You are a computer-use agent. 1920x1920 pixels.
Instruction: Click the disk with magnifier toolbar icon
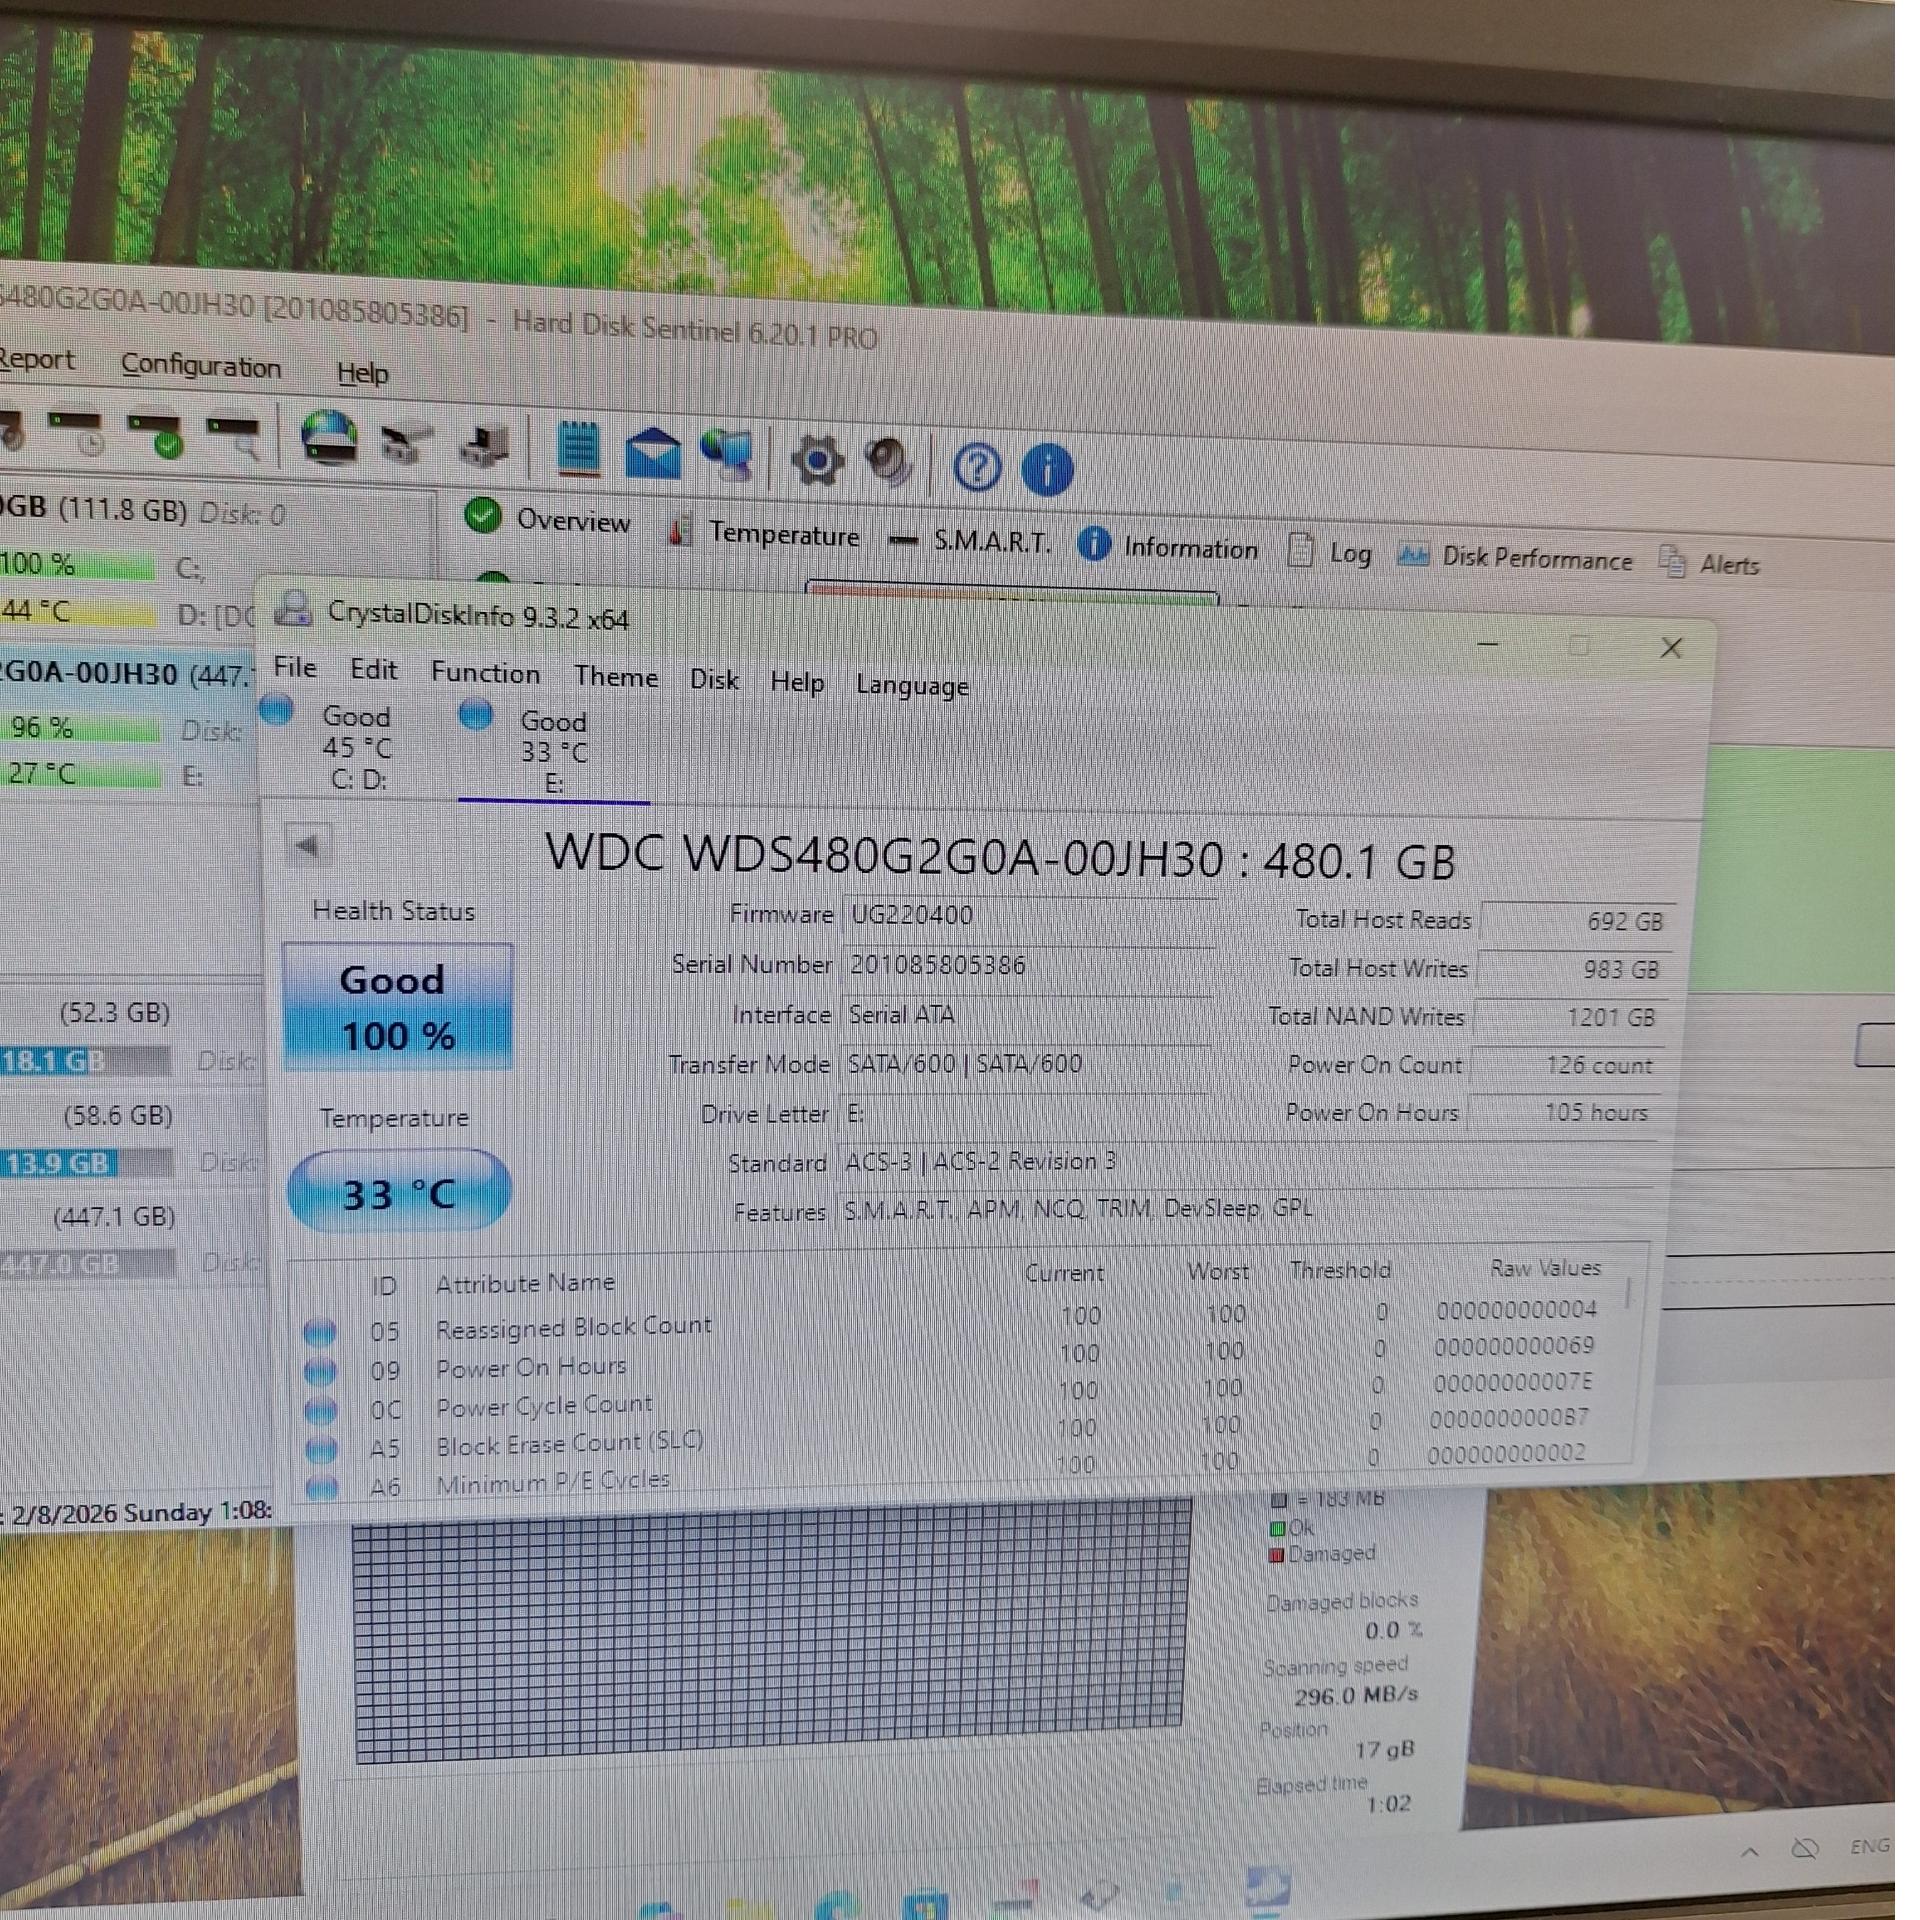pos(234,436)
